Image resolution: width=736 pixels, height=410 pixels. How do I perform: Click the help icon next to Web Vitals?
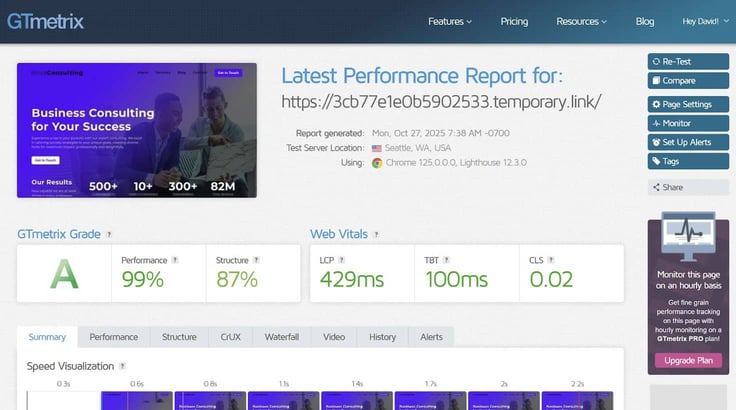pos(376,234)
